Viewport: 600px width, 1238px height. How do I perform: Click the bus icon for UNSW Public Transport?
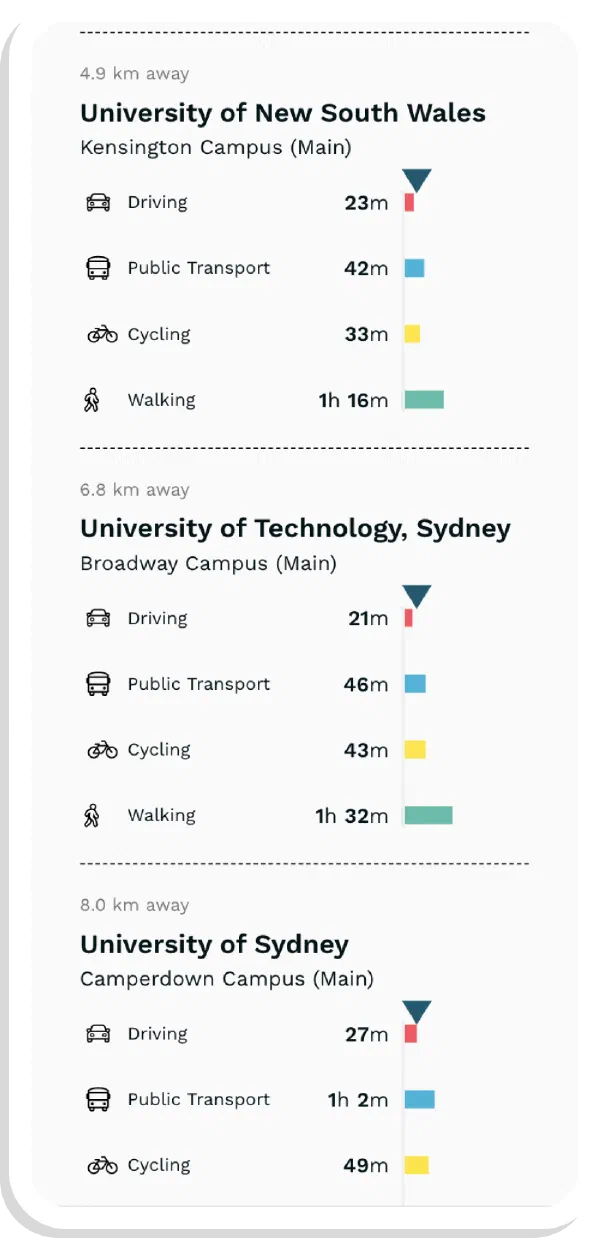tap(98, 268)
